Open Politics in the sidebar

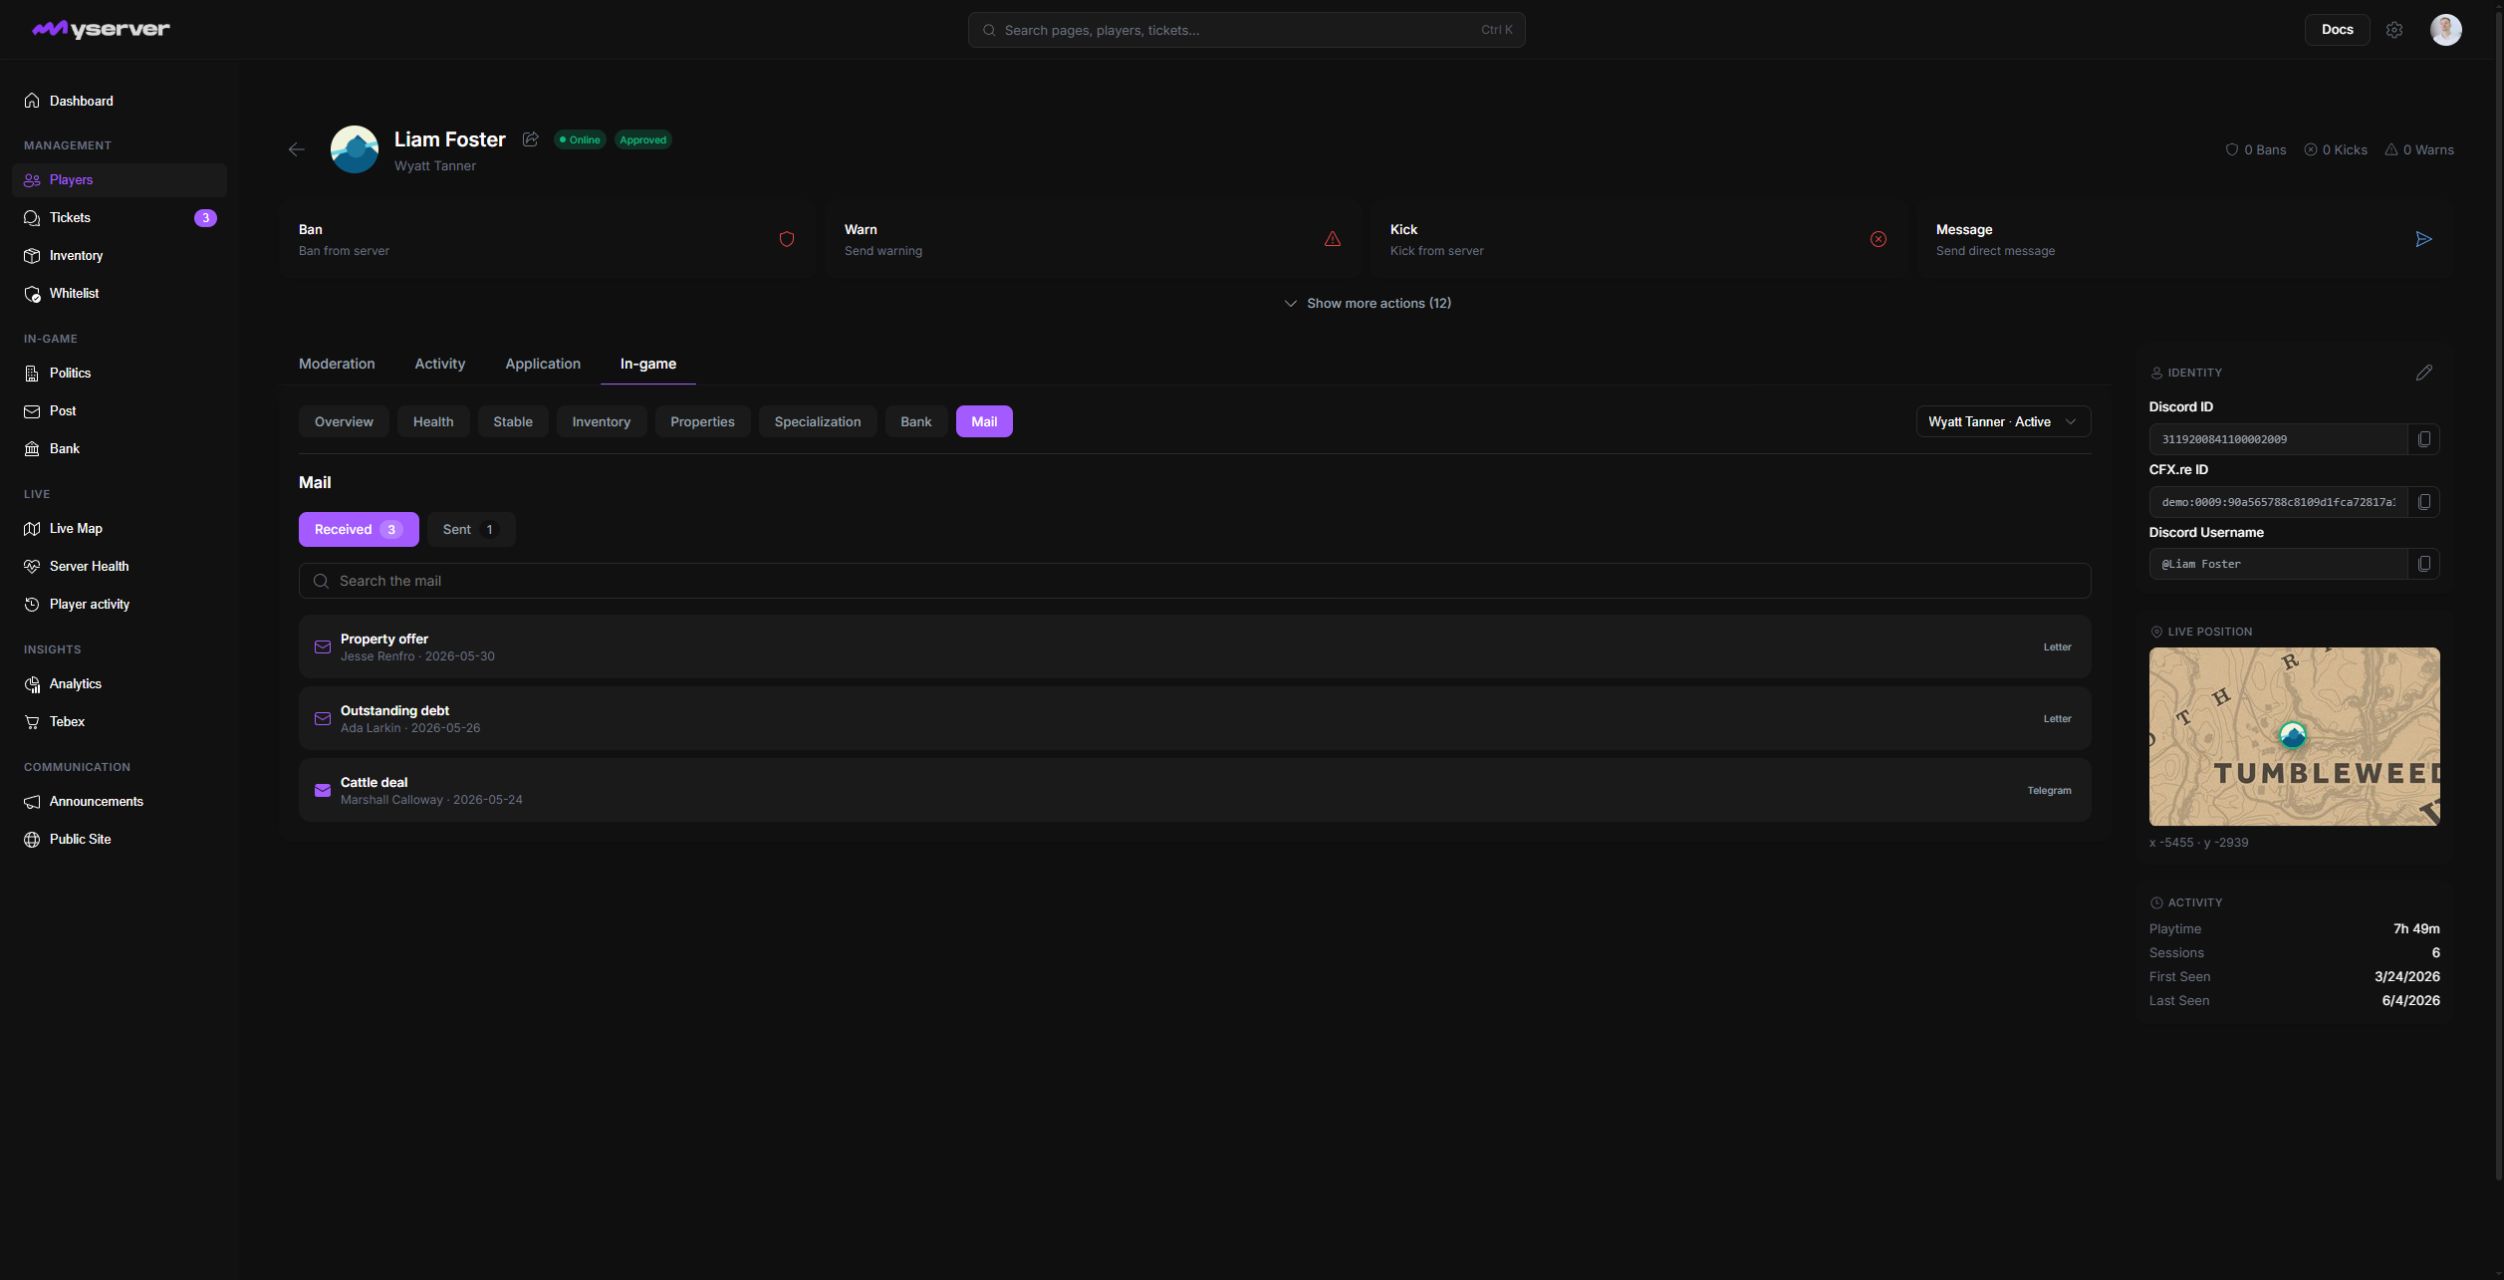coord(119,373)
